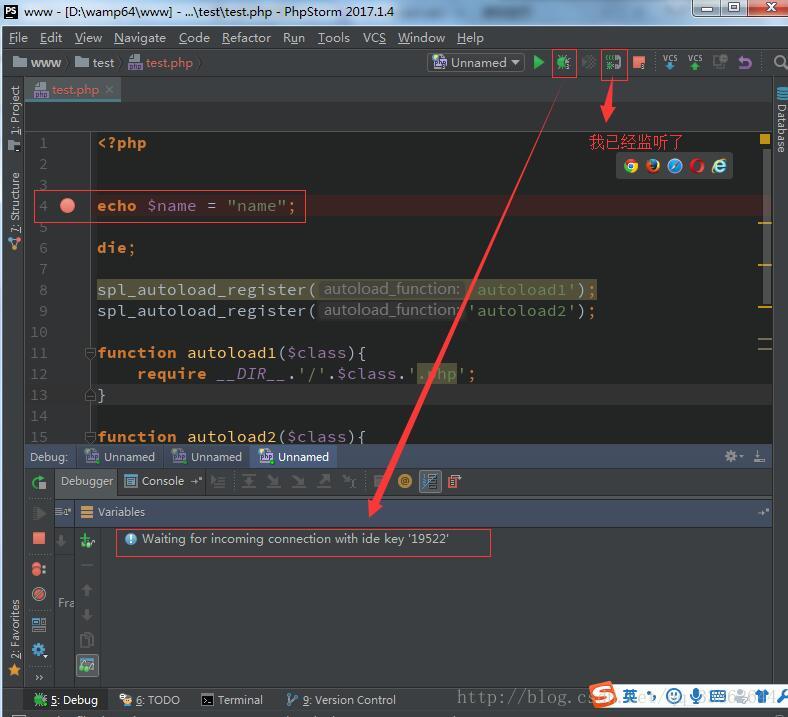Open the Refactor menu
The height and width of the screenshot is (717, 788).
pos(246,38)
